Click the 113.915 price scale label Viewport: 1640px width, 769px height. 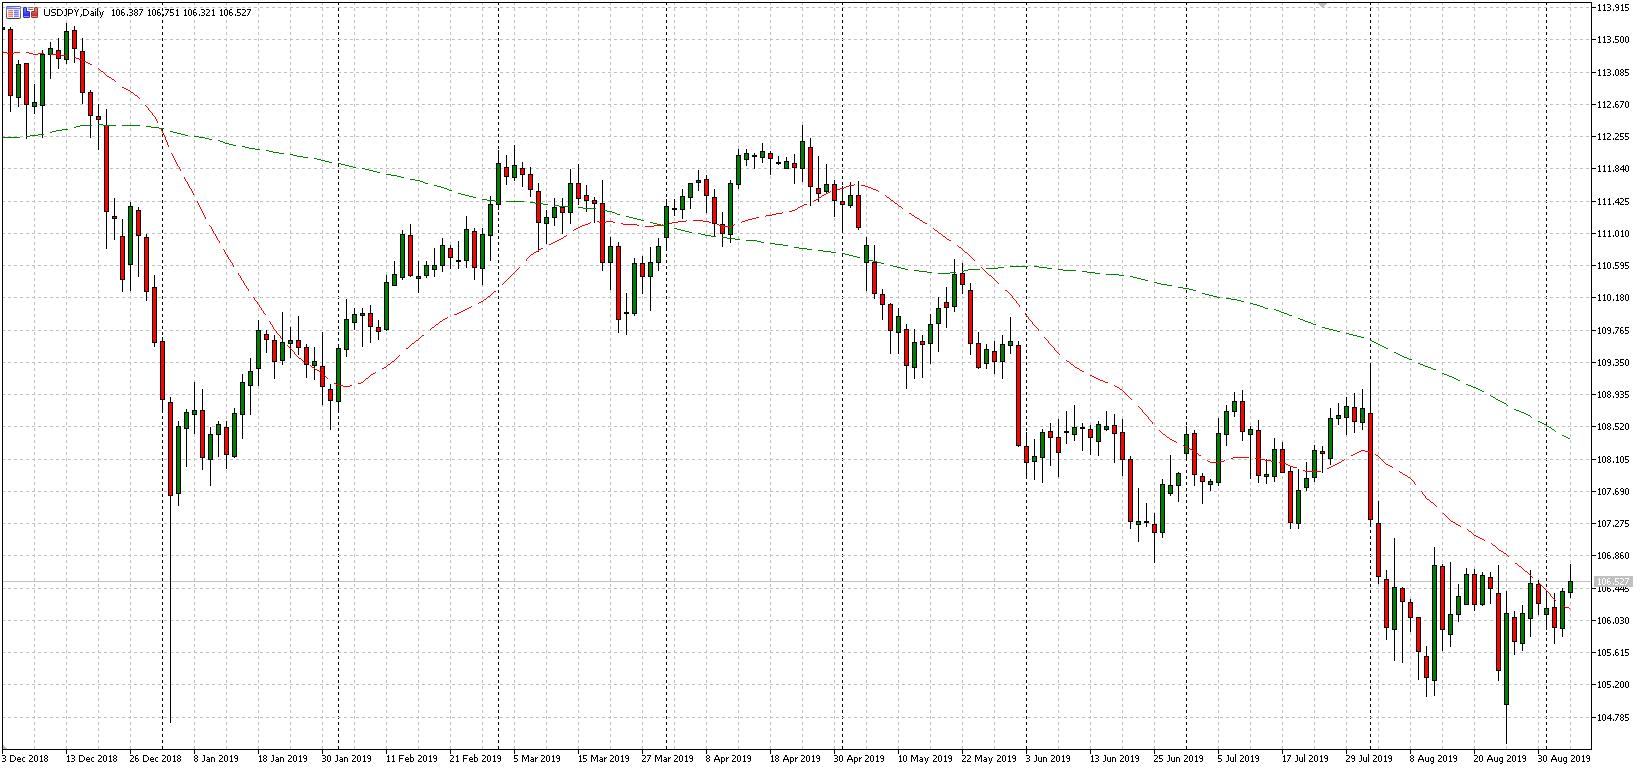pyautogui.click(x=1613, y=8)
